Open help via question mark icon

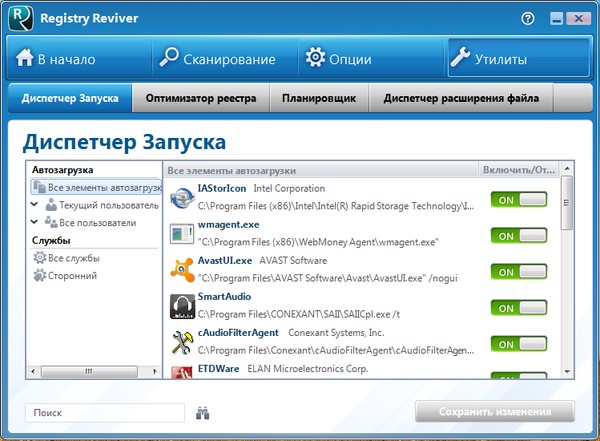tap(527, 18)
